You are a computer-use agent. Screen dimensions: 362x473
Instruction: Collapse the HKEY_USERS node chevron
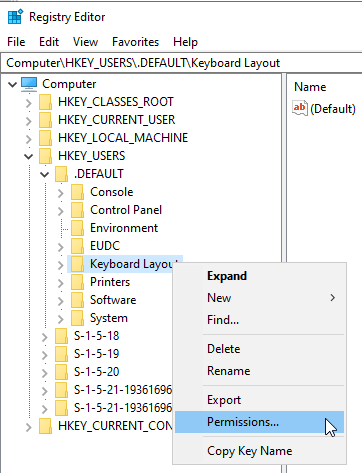(x=29, y=156)
